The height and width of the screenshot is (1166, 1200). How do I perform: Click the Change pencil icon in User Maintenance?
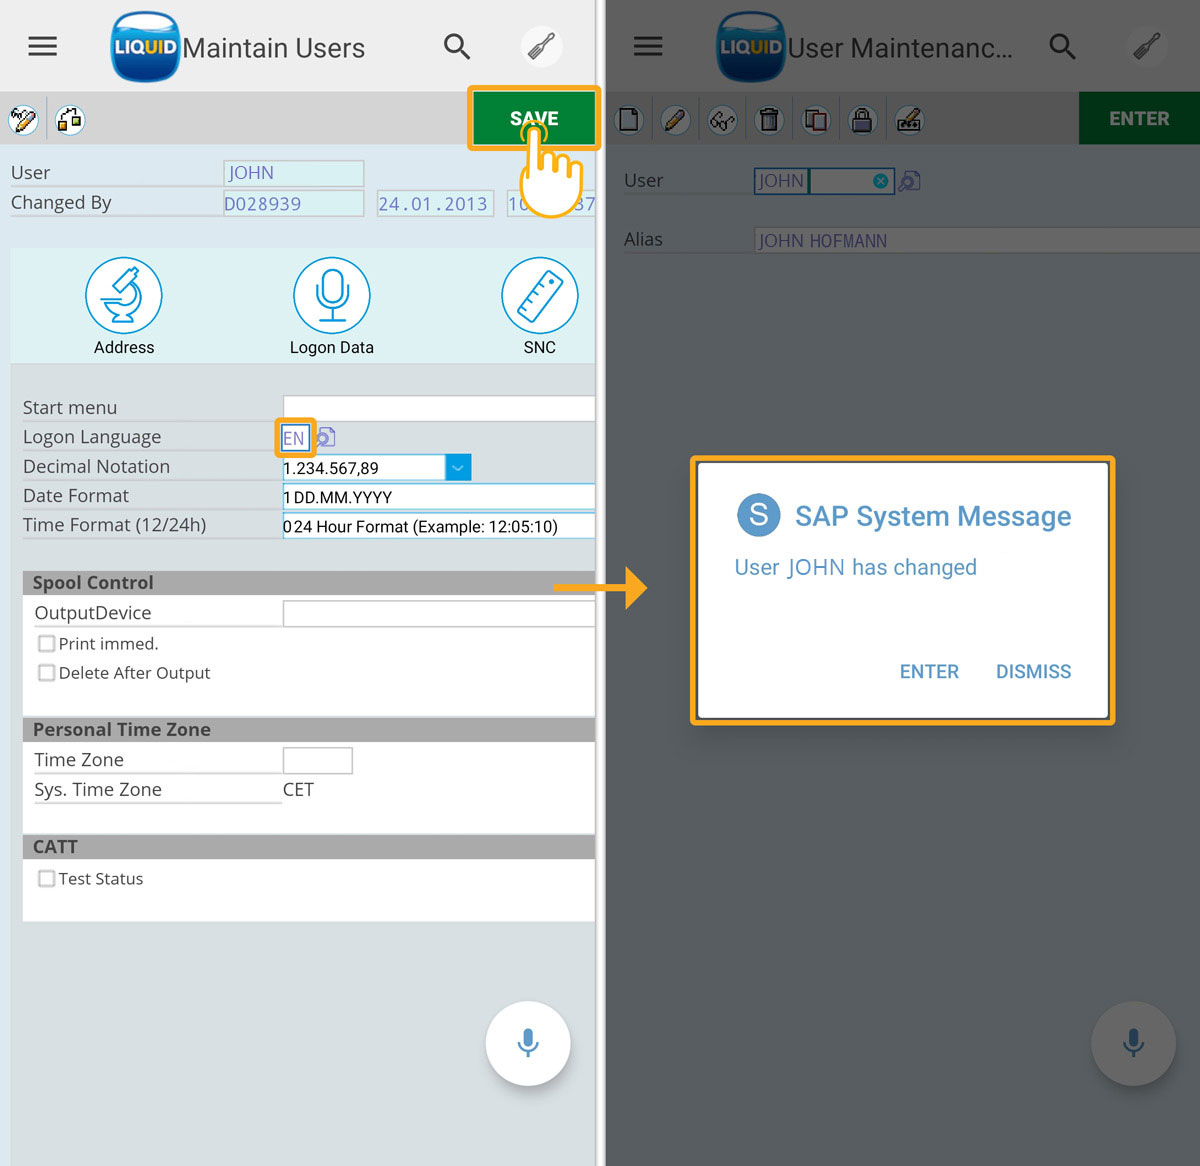[x=675, y=120]
